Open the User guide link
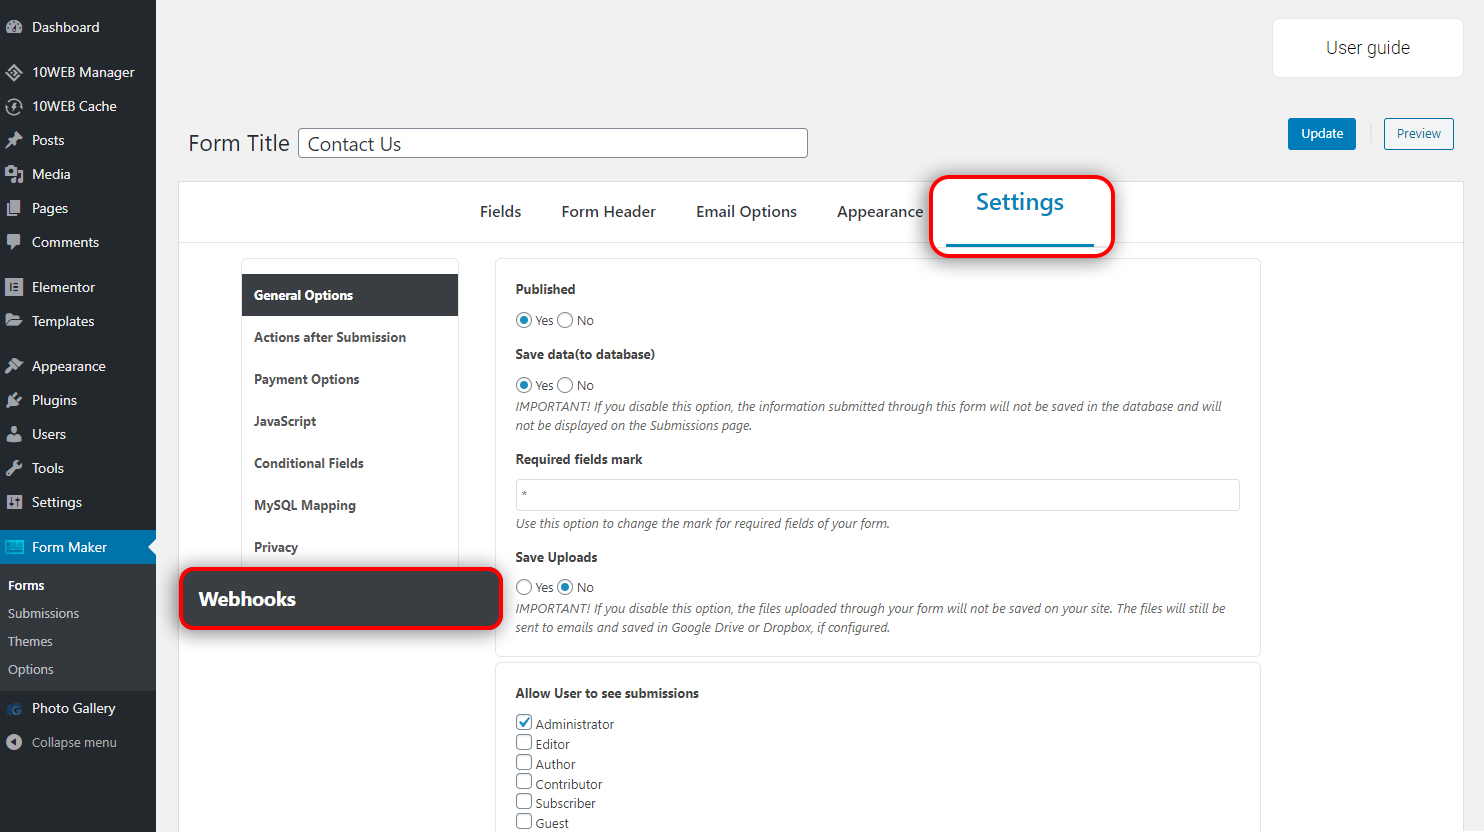 tap(1368, 48)
